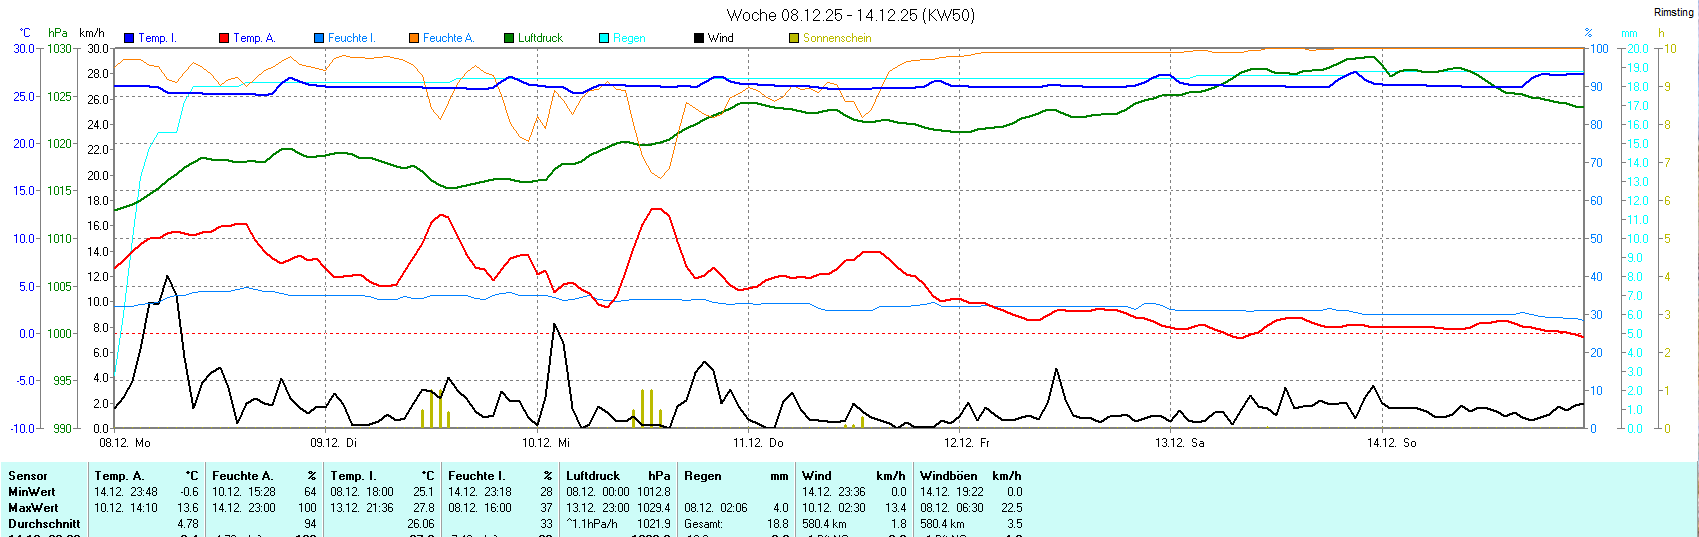Image resolution: width=1699 pixels, height=537 pixels.
Task: Select the 10.12. Mi date marker
Action: pyautogui.click(x=546, y=442)
